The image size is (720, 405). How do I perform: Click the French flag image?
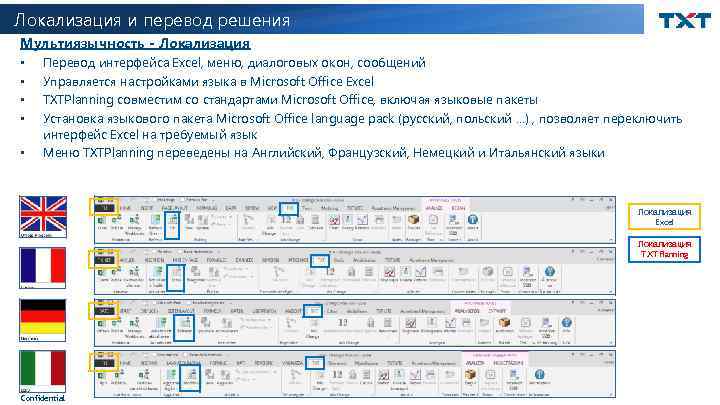tap(42, 268)
